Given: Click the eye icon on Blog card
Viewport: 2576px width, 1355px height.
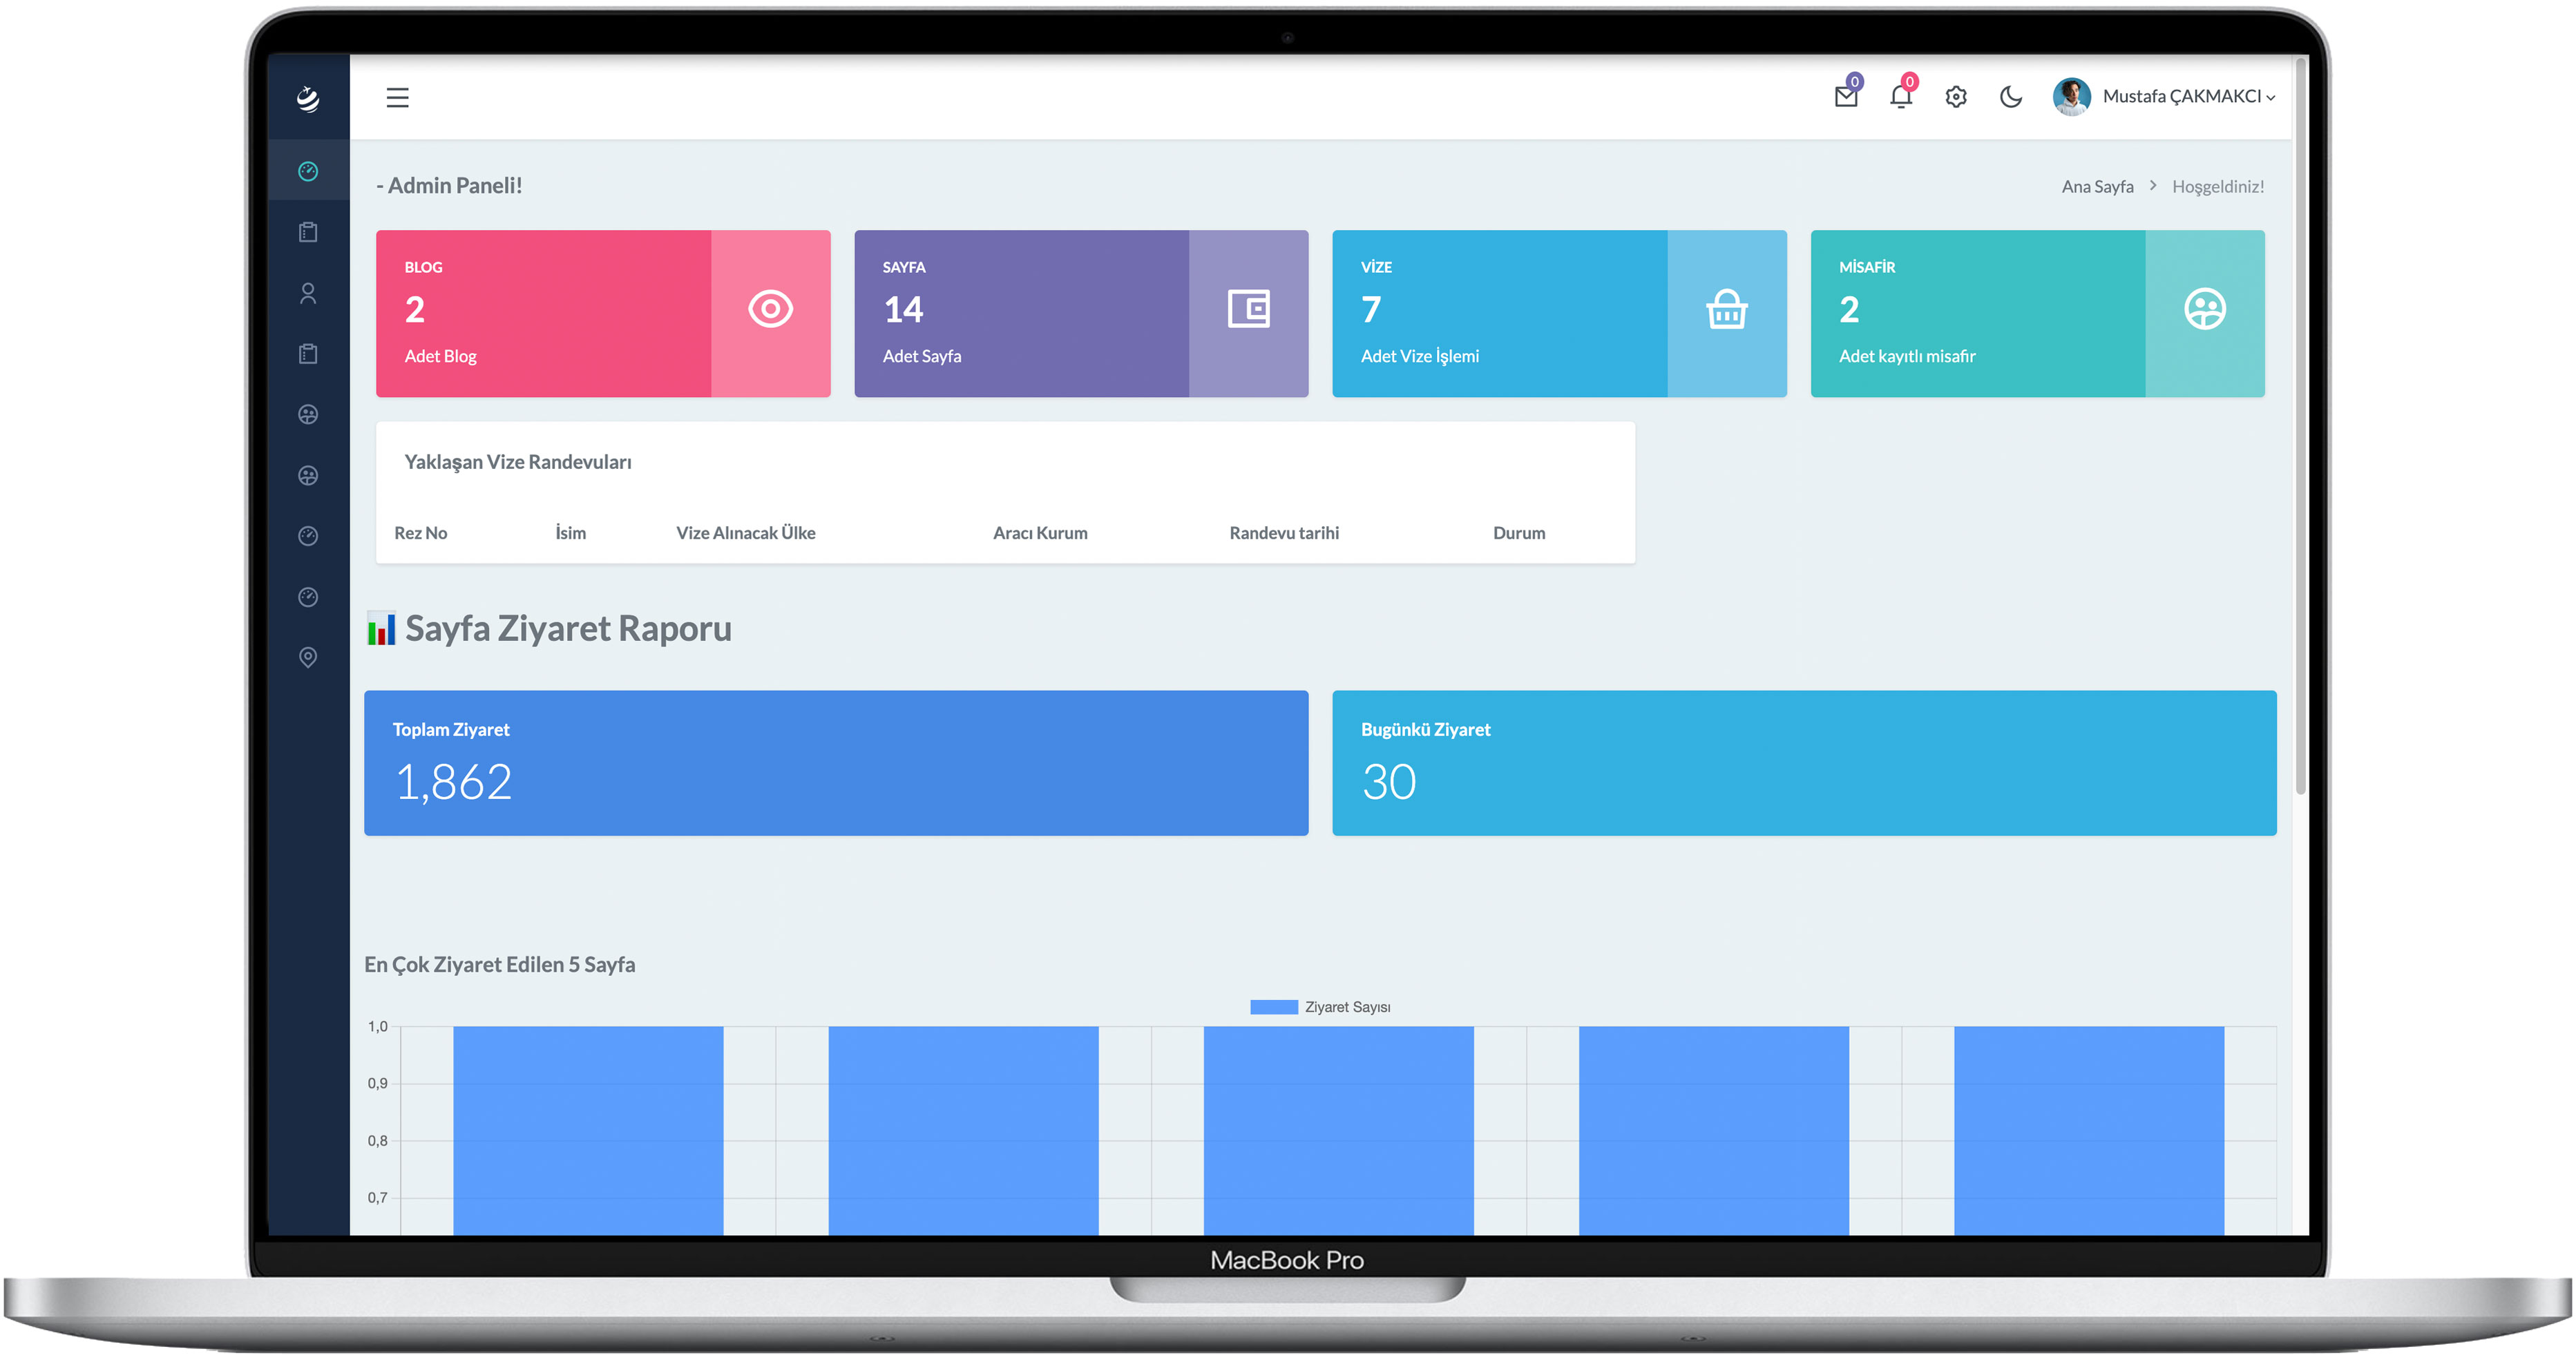Looking at the screenshot, I should [x=770, y=309].
